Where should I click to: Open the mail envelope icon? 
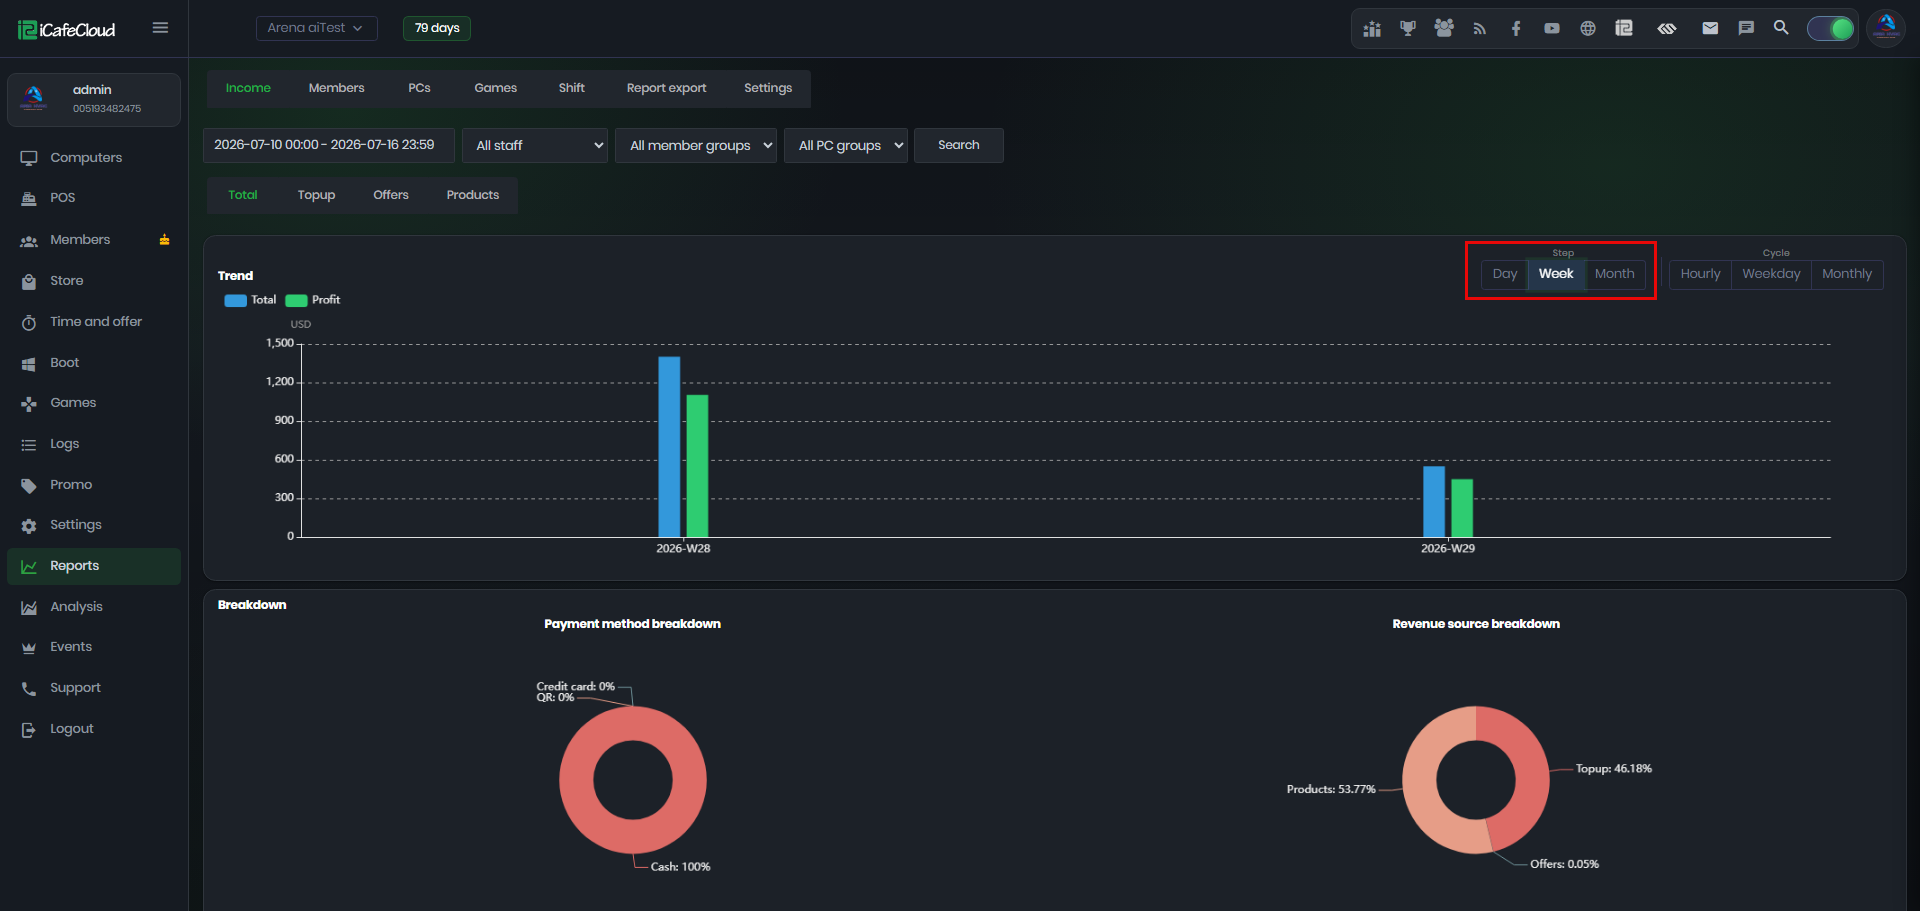[1710, 28]
